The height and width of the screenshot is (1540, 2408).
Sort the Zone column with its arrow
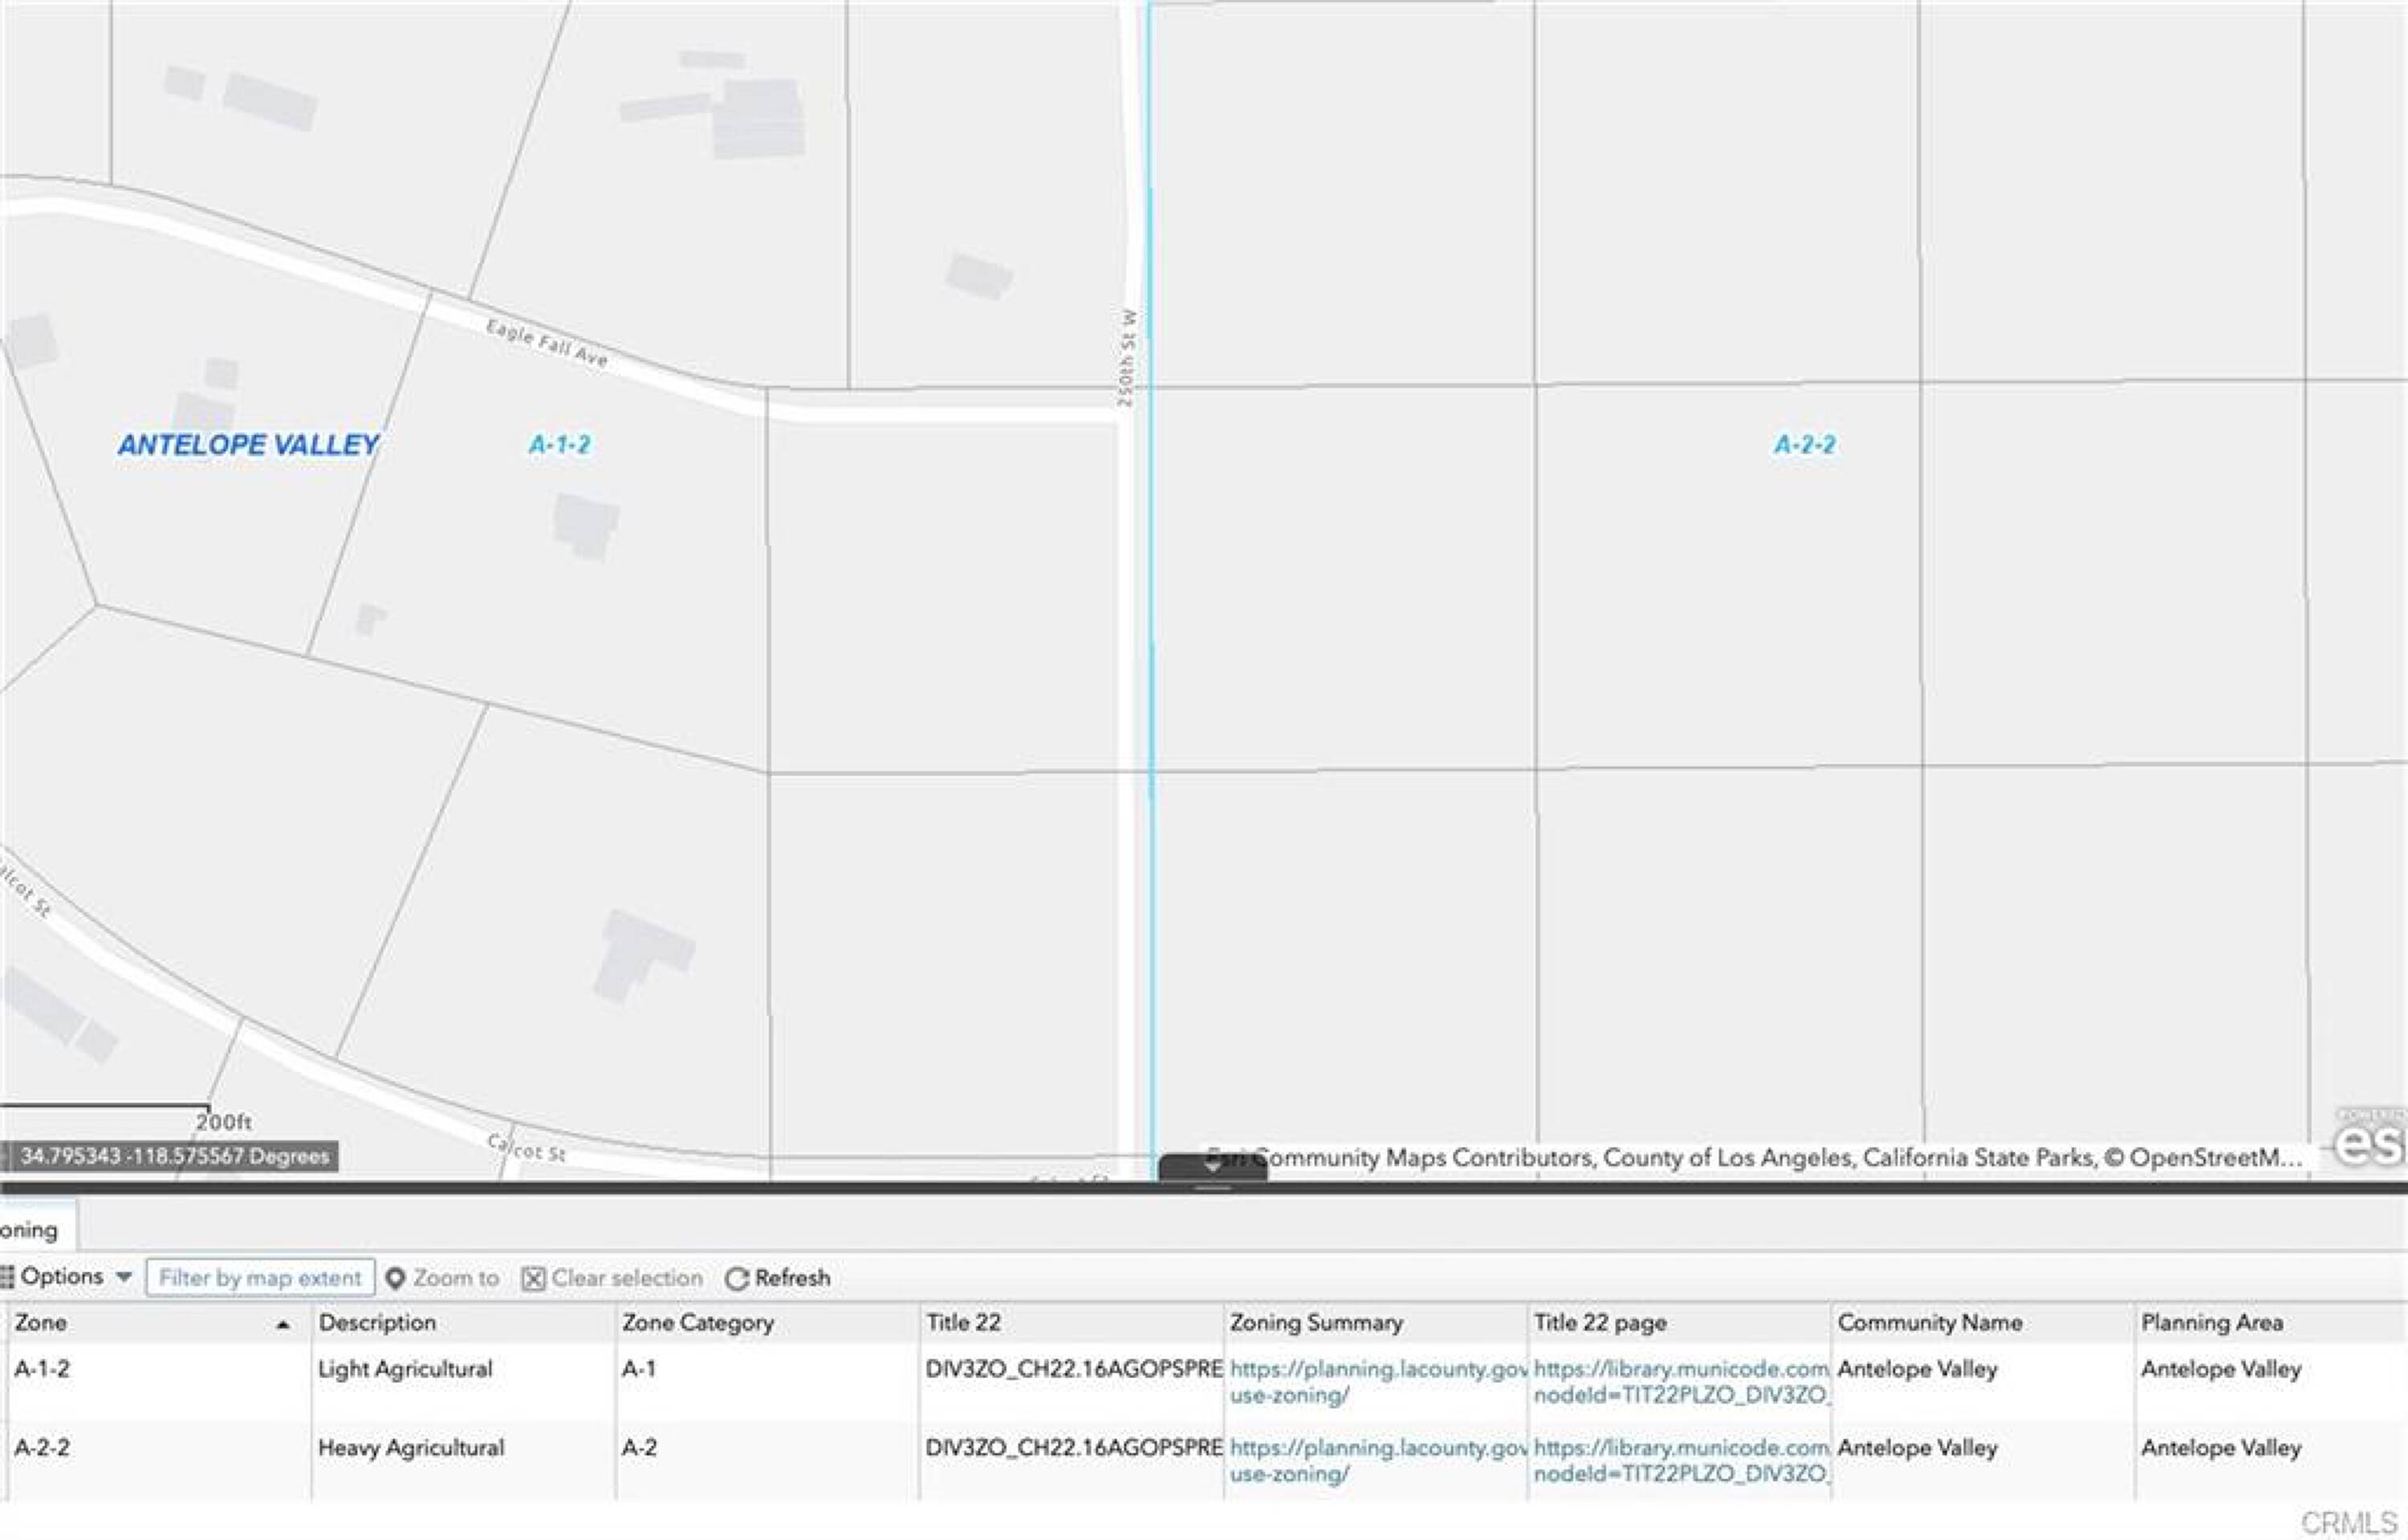coord(283,1324)
